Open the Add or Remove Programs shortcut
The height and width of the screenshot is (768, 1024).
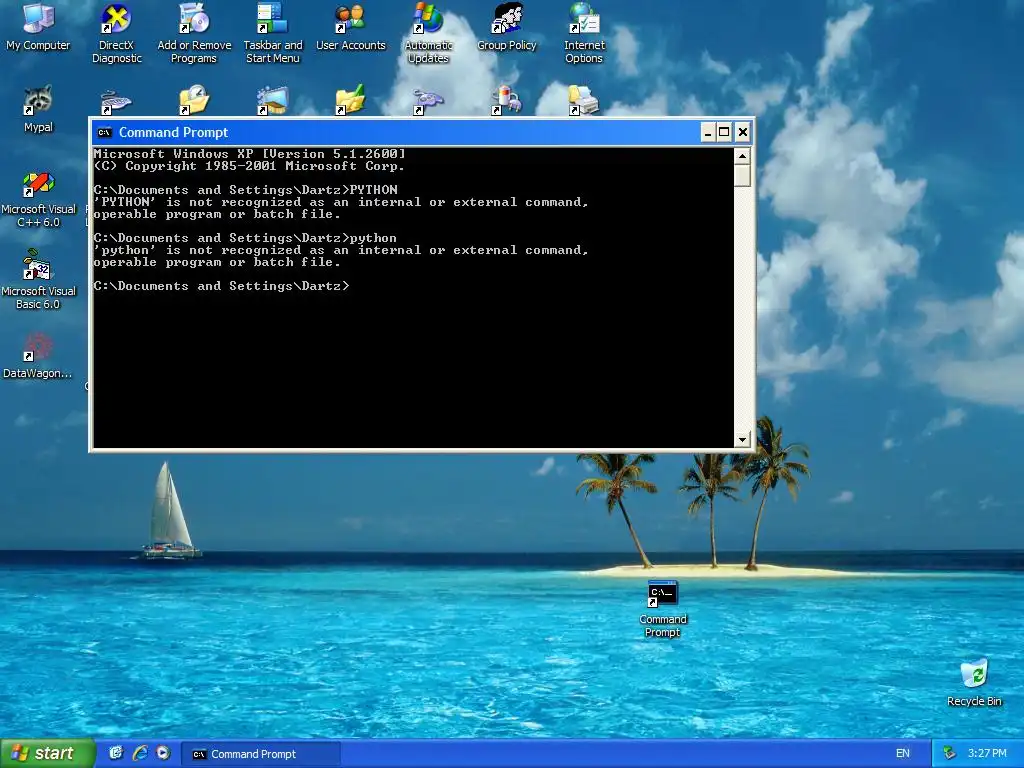pyautogui.click(x=194, y=33)
